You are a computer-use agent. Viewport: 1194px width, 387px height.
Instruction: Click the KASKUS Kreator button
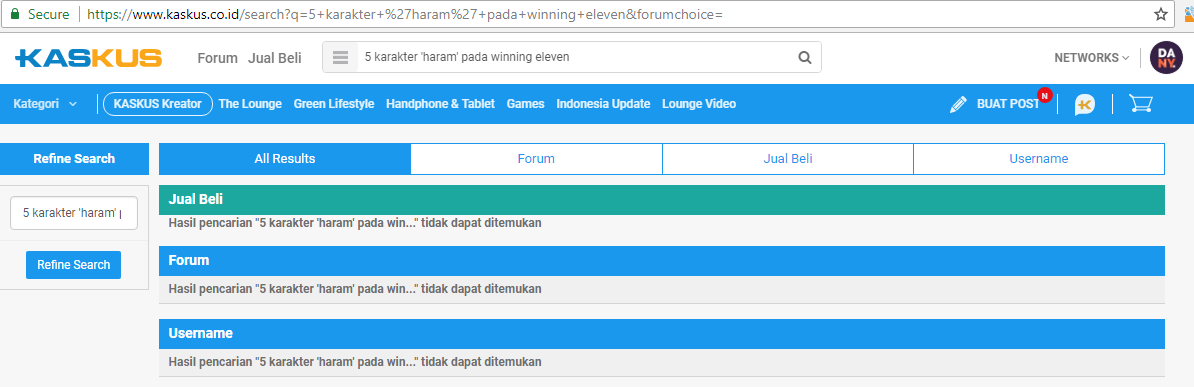pos(158,104)
